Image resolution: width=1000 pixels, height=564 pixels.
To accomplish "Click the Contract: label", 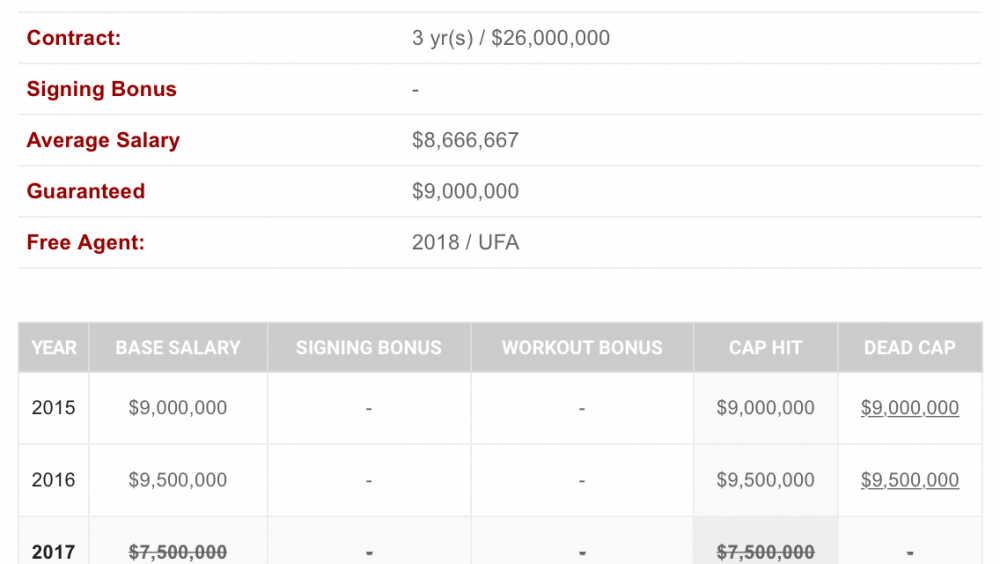I will [x=73, y=38].
